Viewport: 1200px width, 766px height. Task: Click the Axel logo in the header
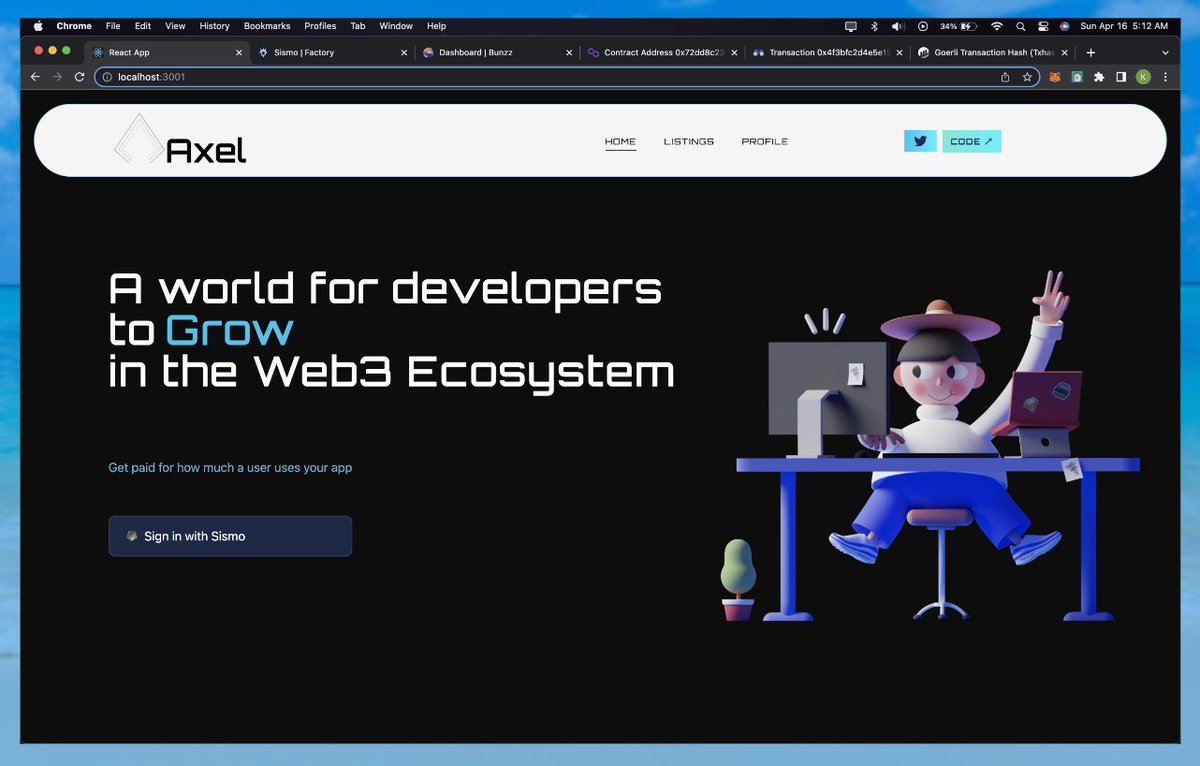pyautogui.click(x=180, y=140)
